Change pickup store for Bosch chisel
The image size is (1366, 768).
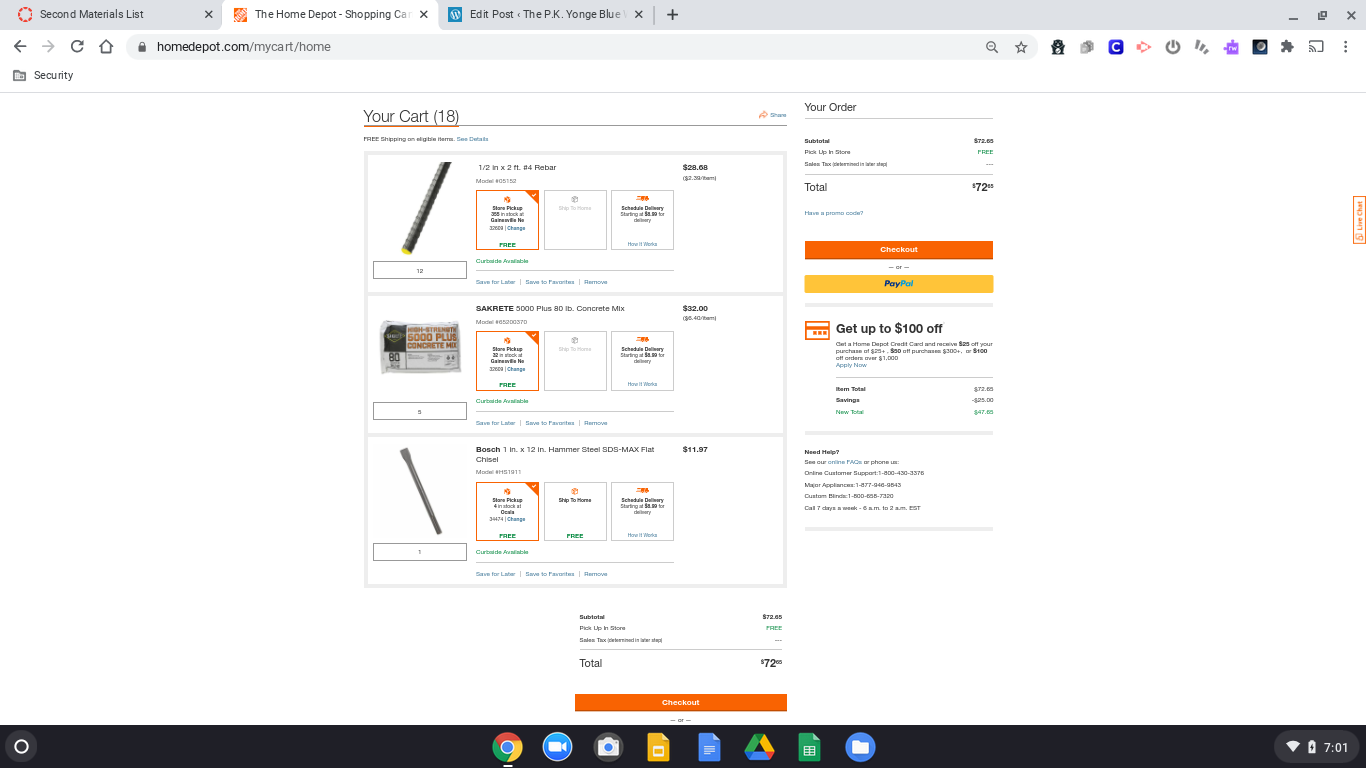[516, 520]
